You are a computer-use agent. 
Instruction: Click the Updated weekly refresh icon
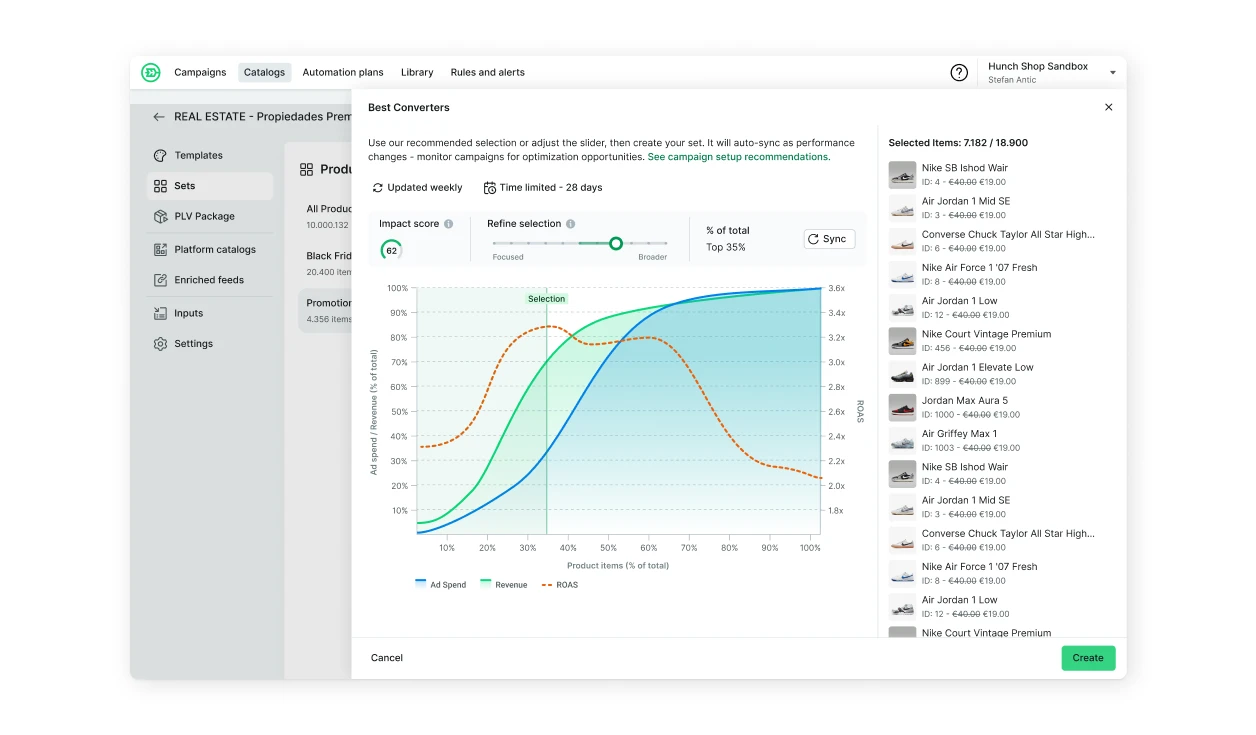(378, 188)
